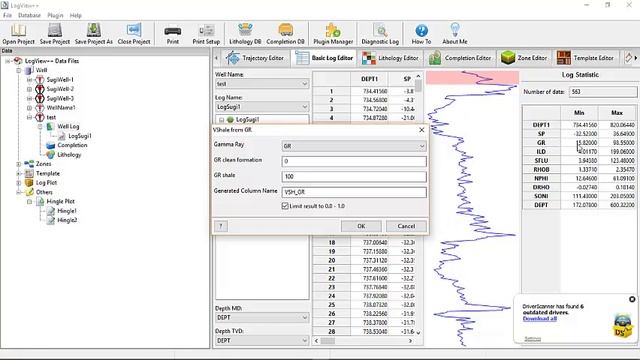The height and width of the screenshot is (360, 640).
Task: Click the About Me lightbulb icon
Action: click(455, 33)
